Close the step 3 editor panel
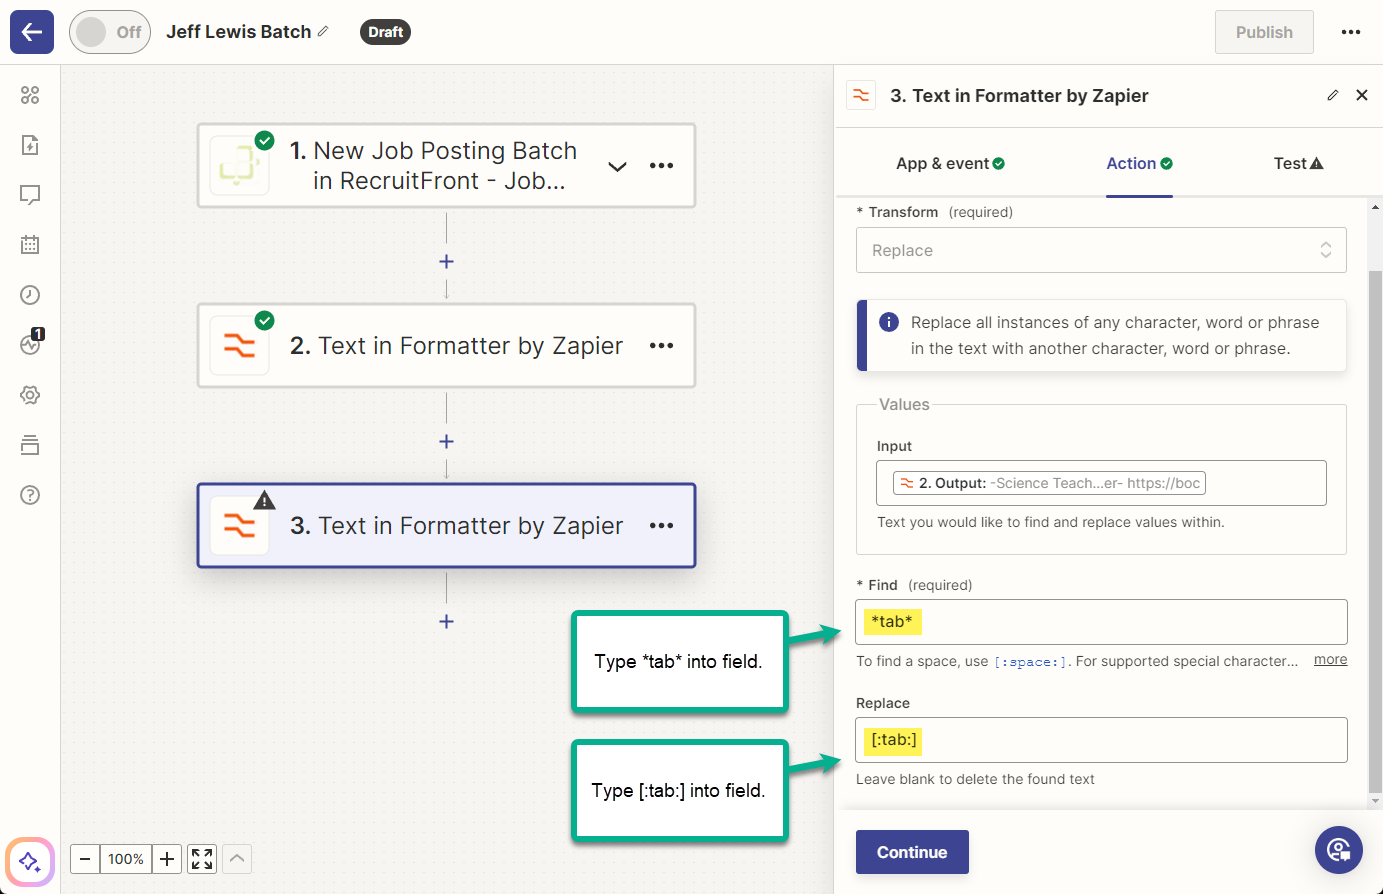This screenshot has width=1383, height=894. pos(1362,95)
